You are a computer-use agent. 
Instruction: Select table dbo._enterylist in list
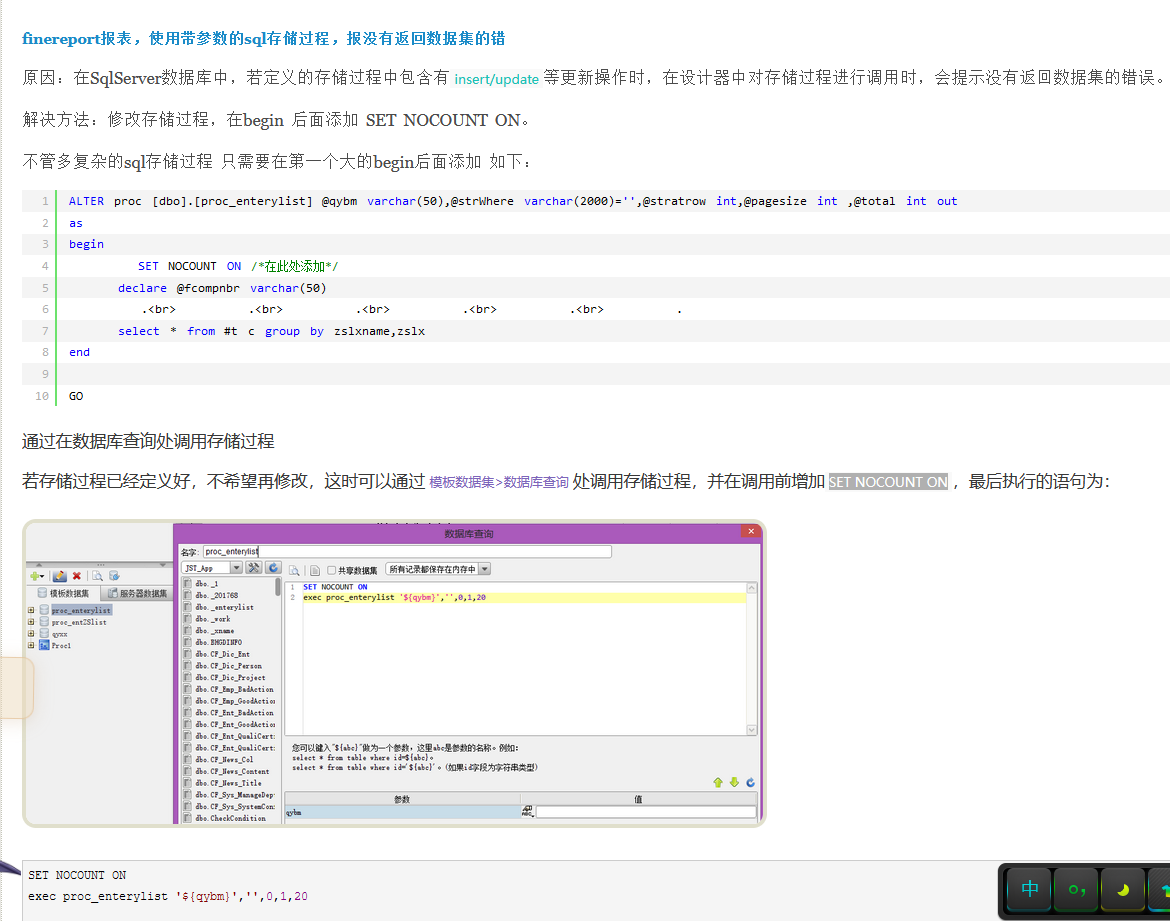(224, 607)
